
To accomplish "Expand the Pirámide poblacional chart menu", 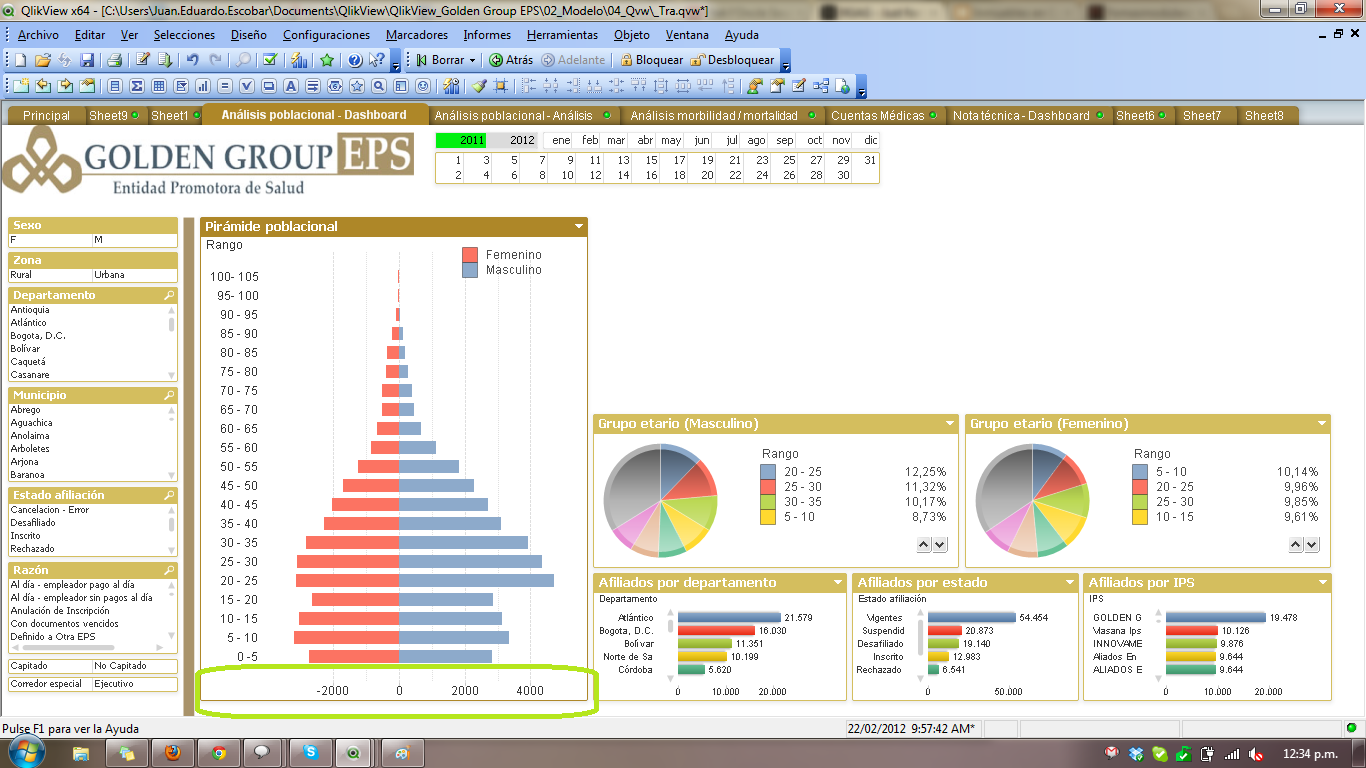I will pyautogui.click(x=579, y=227).
